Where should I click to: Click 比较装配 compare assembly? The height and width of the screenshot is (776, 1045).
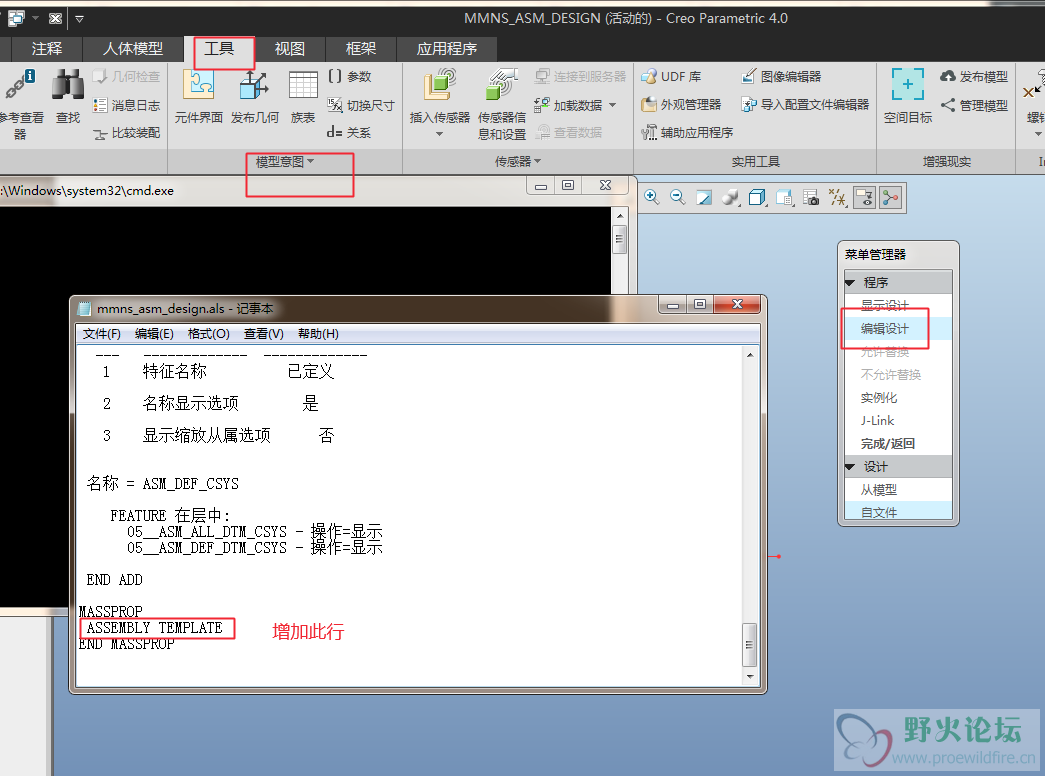click(x=127, y=133)
